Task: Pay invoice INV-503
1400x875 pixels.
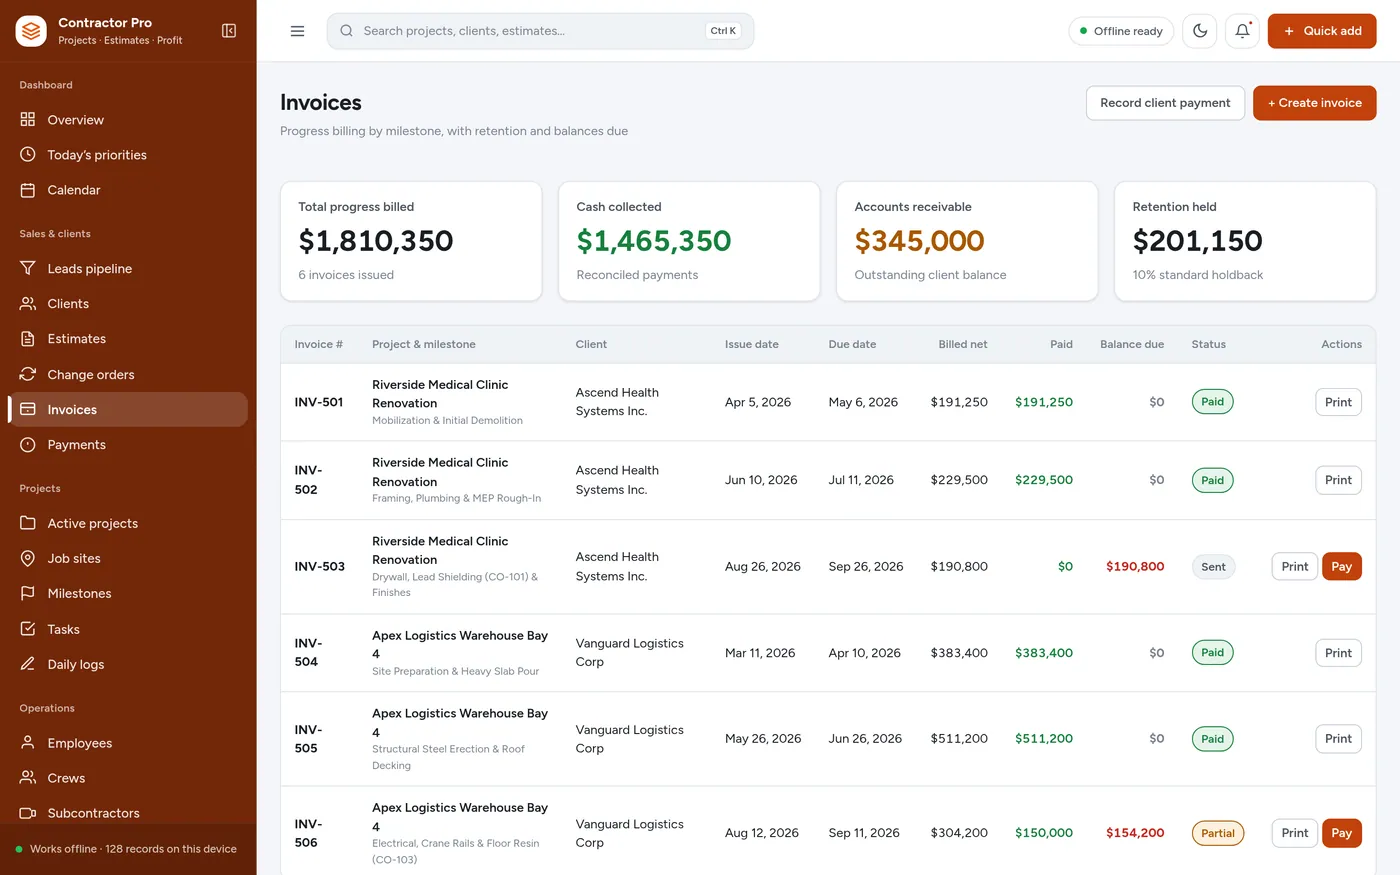Action: pos(1342,567)
